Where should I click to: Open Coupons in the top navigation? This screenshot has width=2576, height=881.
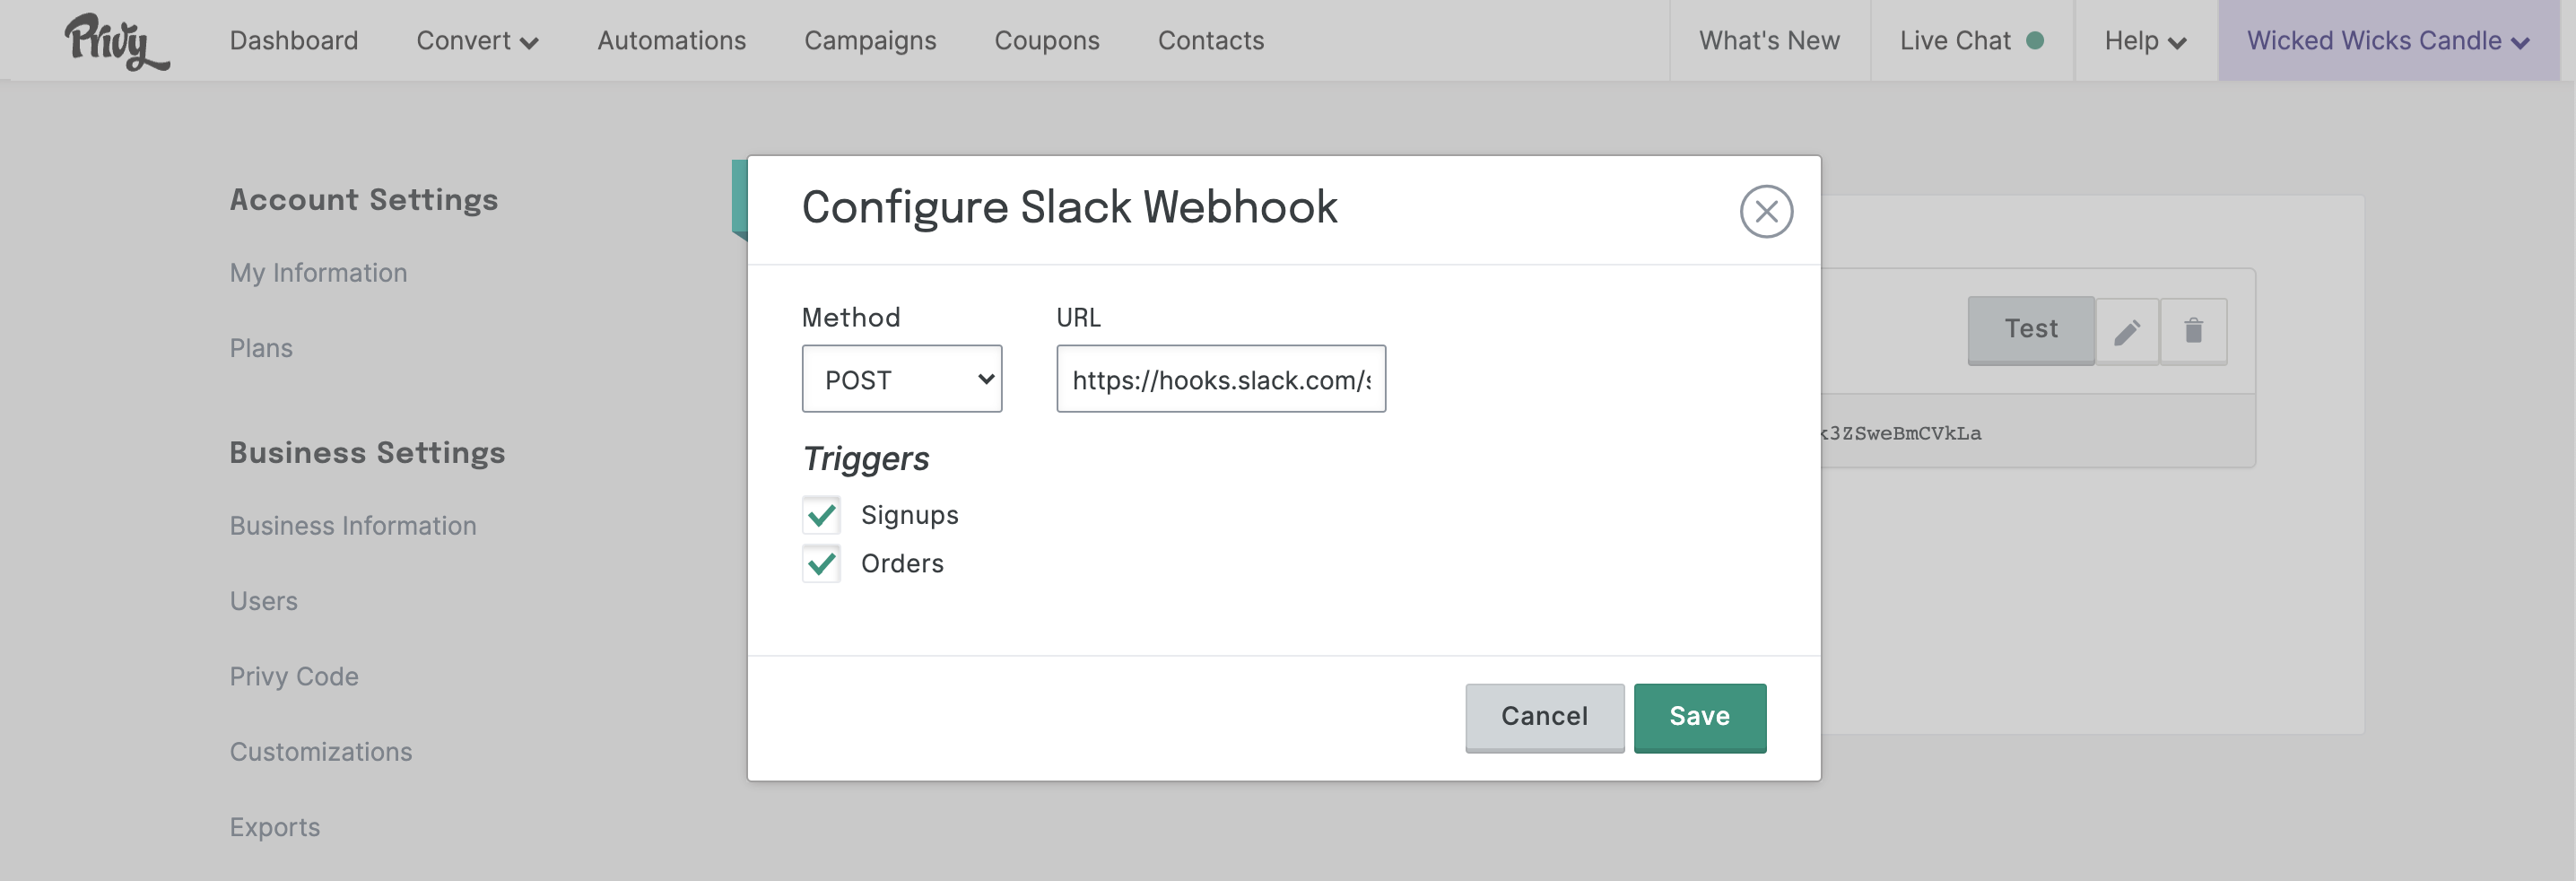(1047, 41)
